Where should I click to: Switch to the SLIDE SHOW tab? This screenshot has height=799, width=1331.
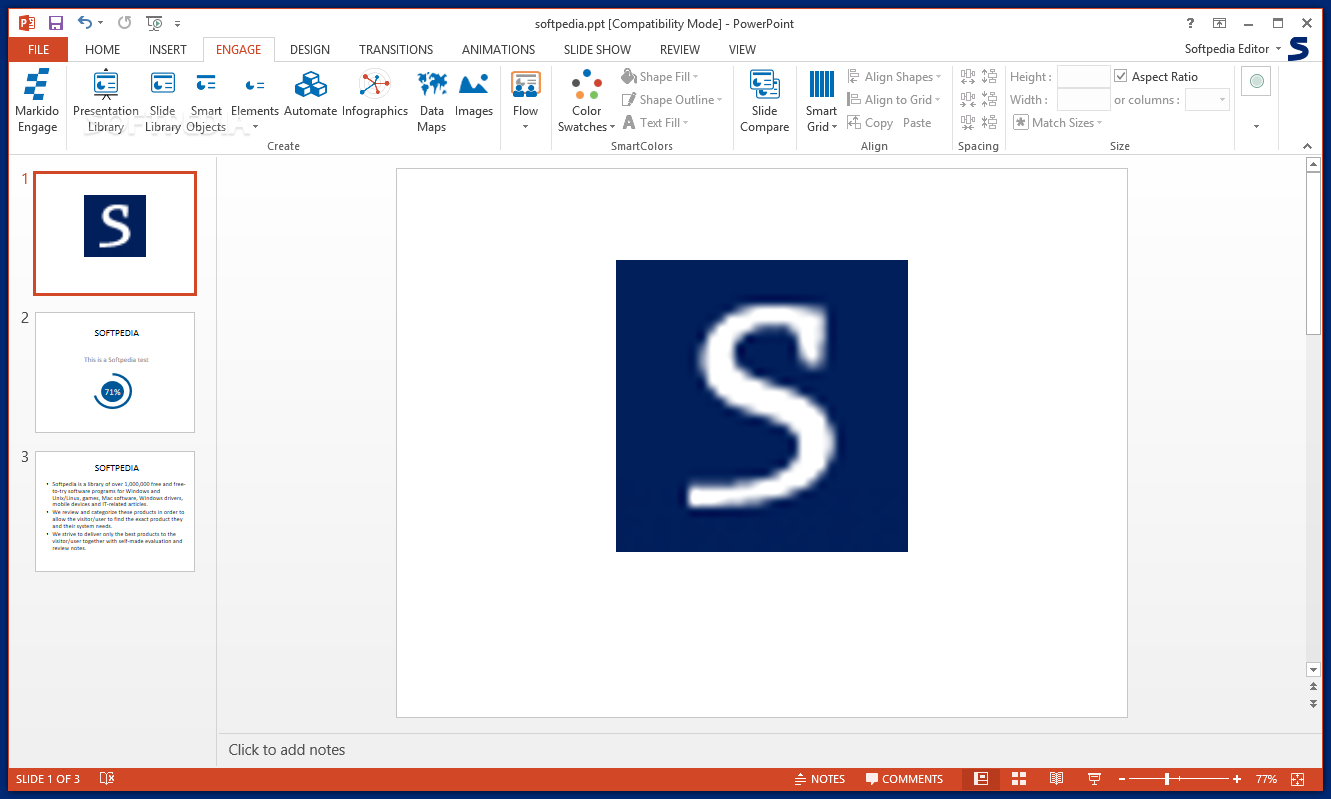click(597, 49)
